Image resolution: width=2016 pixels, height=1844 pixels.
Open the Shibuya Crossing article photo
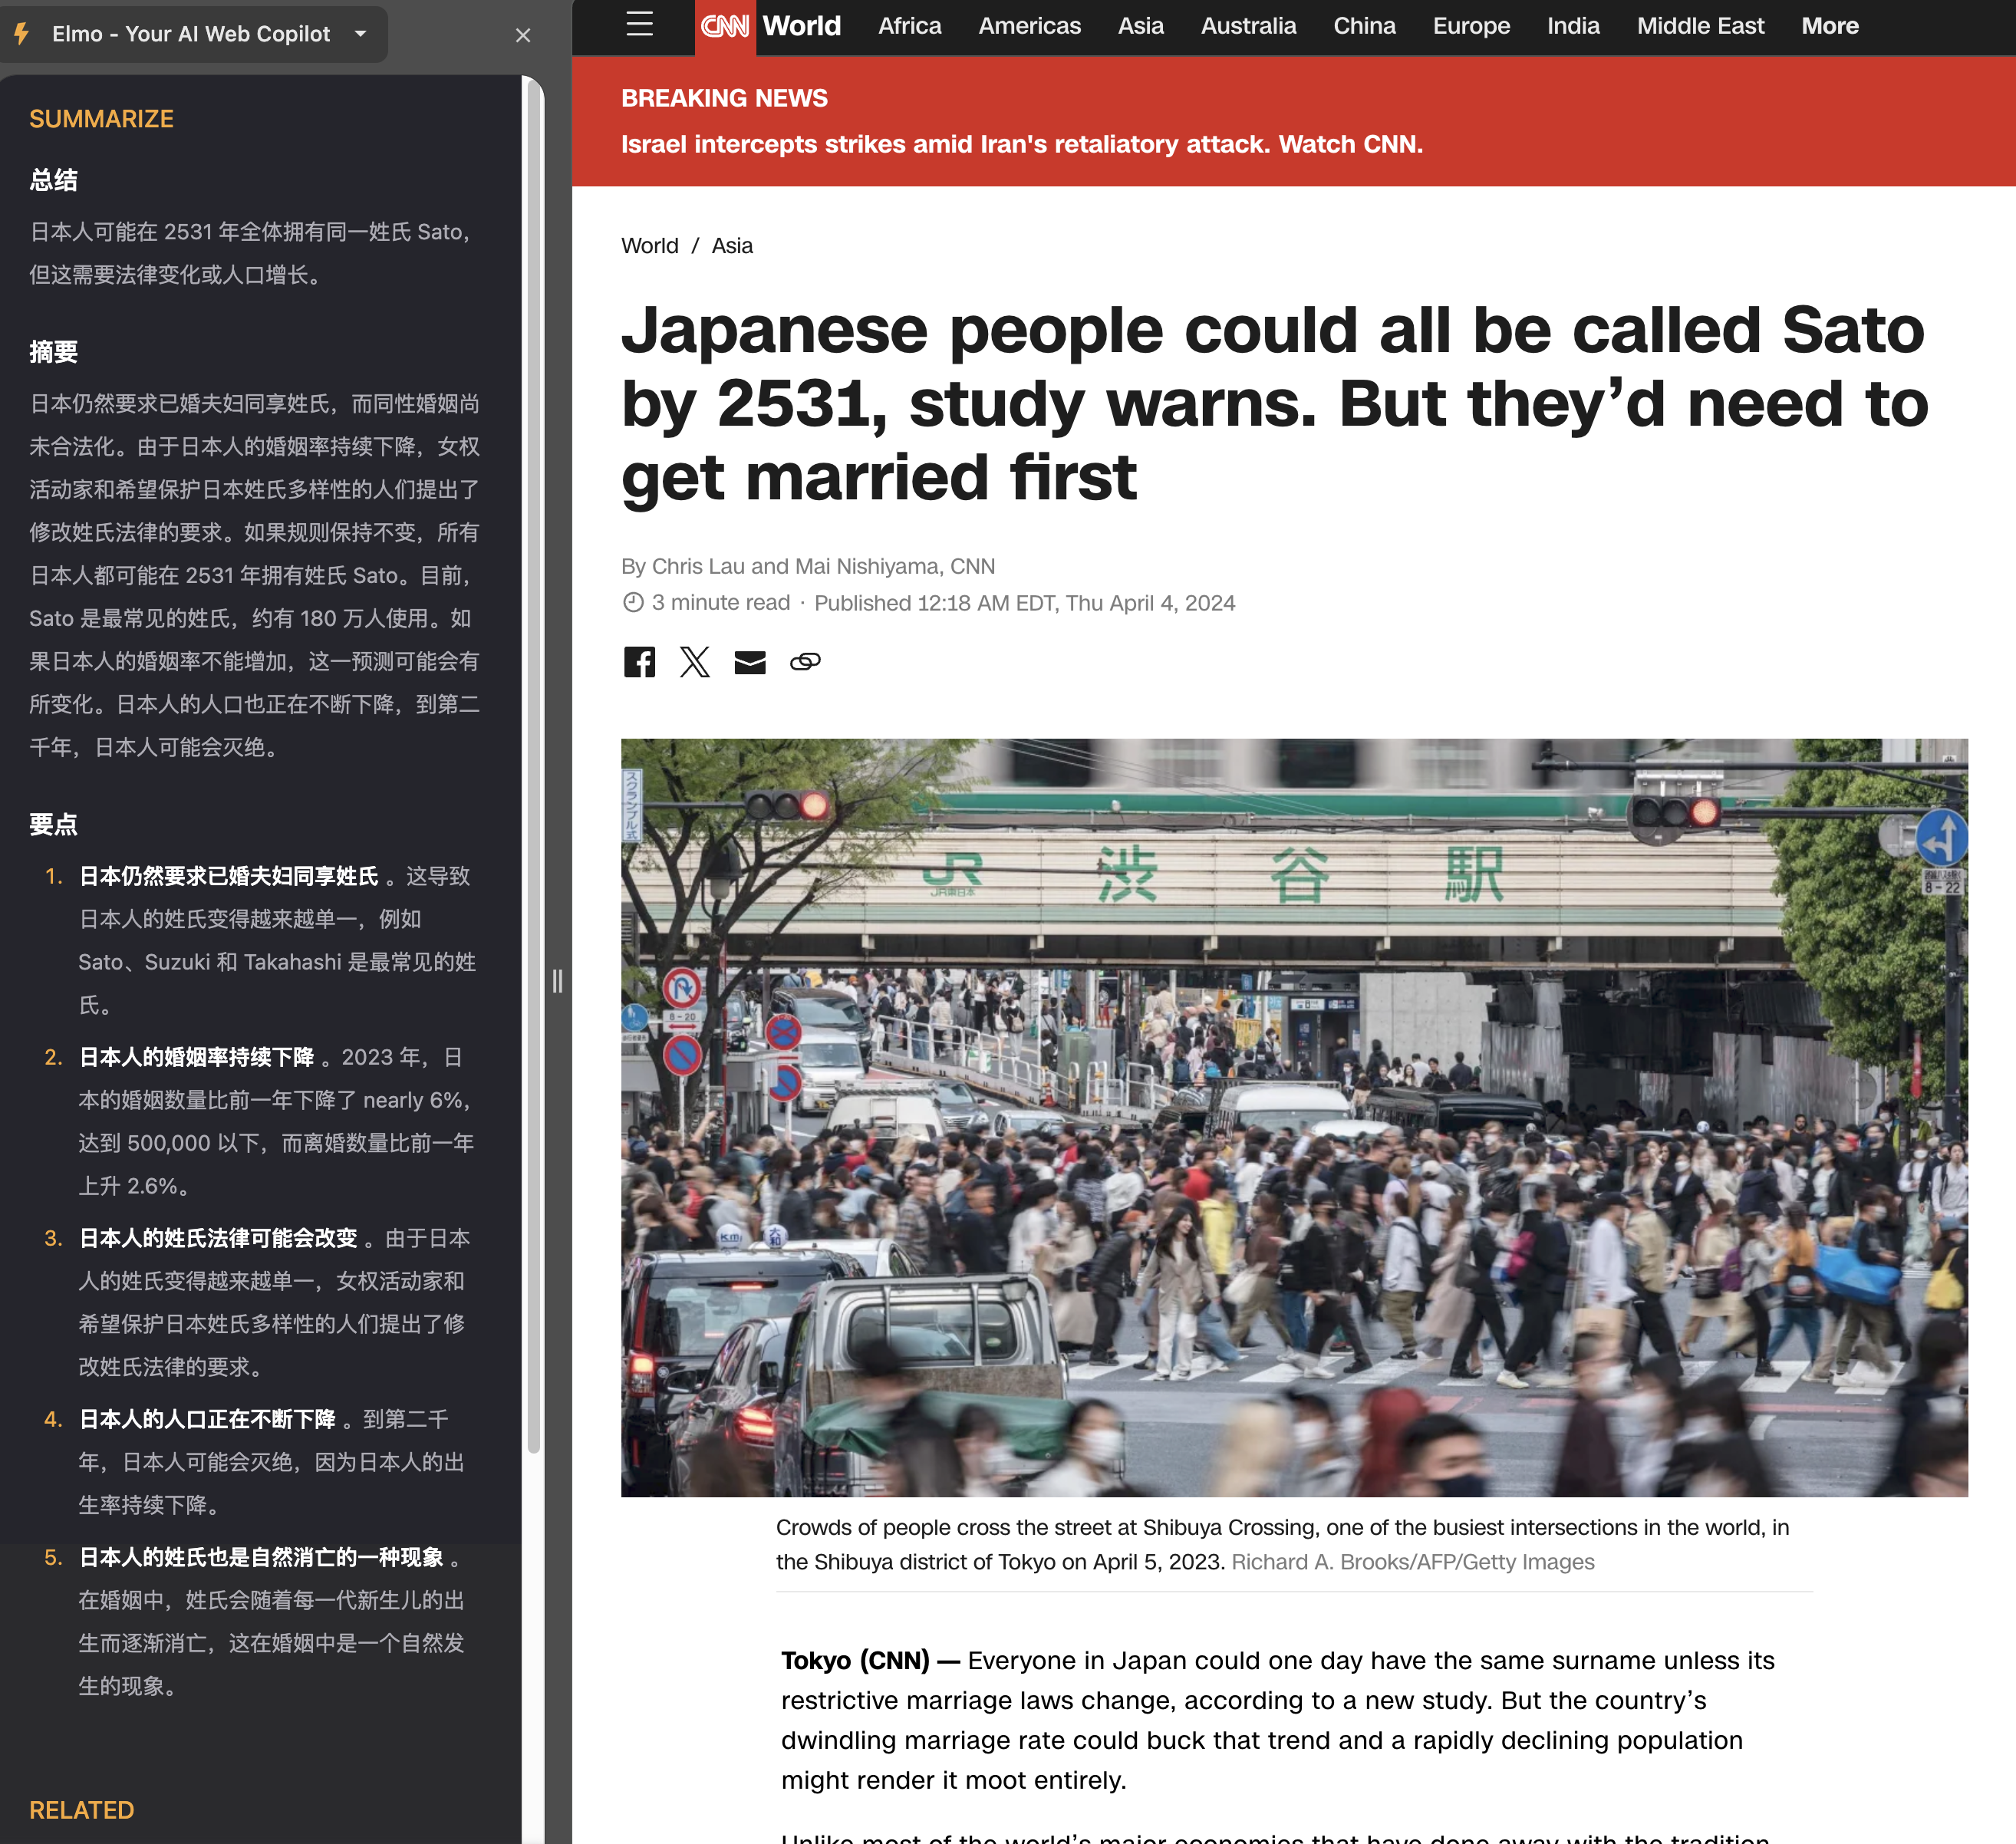1294,1117
